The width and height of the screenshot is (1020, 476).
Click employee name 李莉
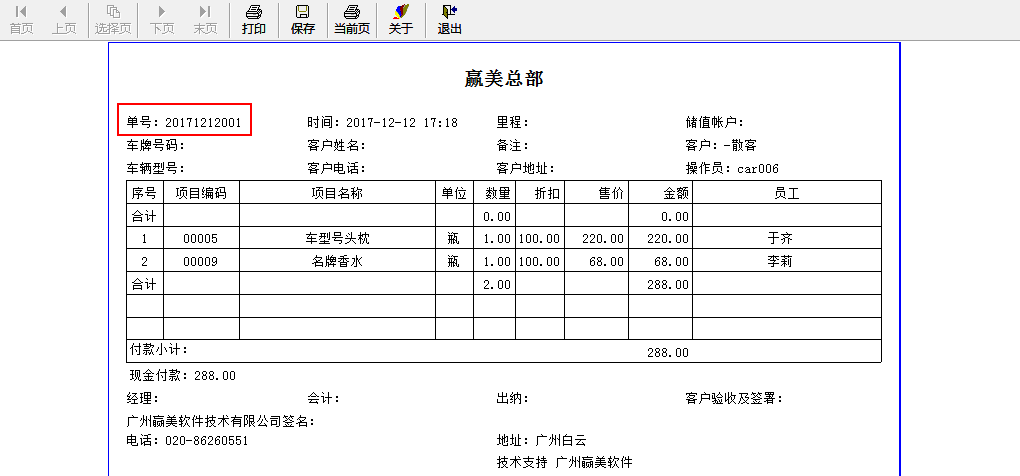click(786, 262)
